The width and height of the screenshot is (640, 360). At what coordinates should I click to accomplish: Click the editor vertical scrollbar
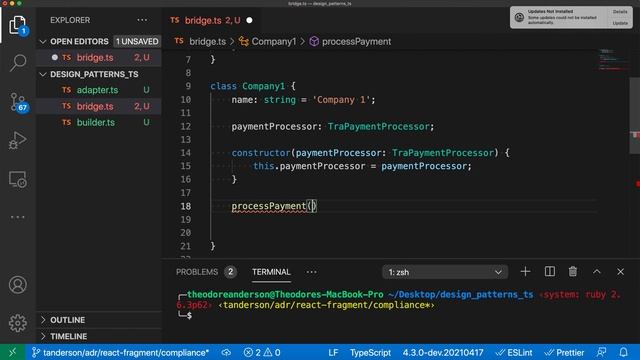click(x=635, y=115)
